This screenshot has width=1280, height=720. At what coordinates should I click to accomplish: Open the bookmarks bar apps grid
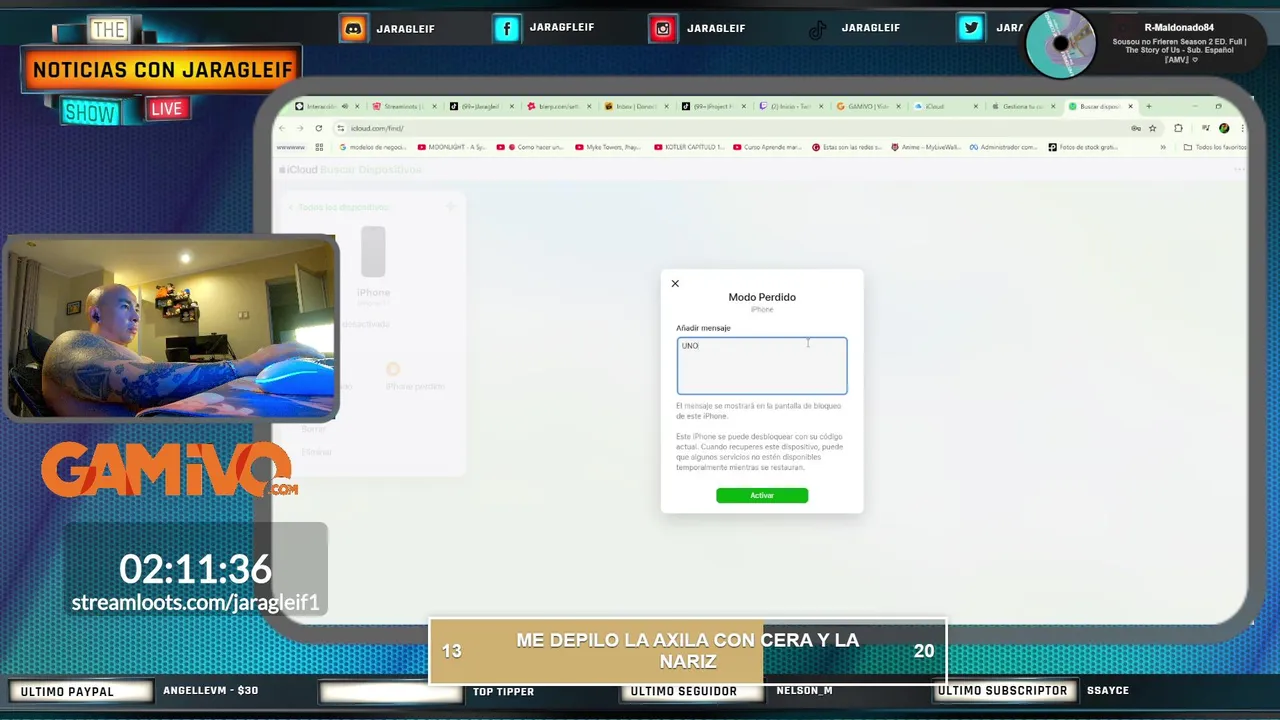319,147
